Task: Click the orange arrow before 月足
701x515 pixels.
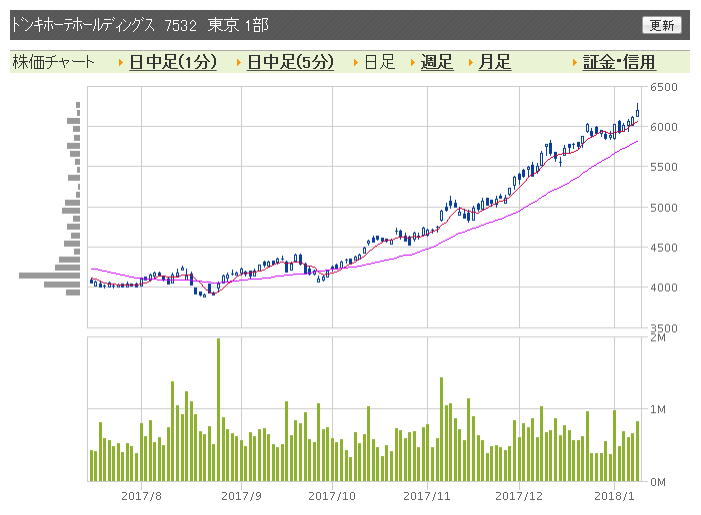Action: point(470,63)
